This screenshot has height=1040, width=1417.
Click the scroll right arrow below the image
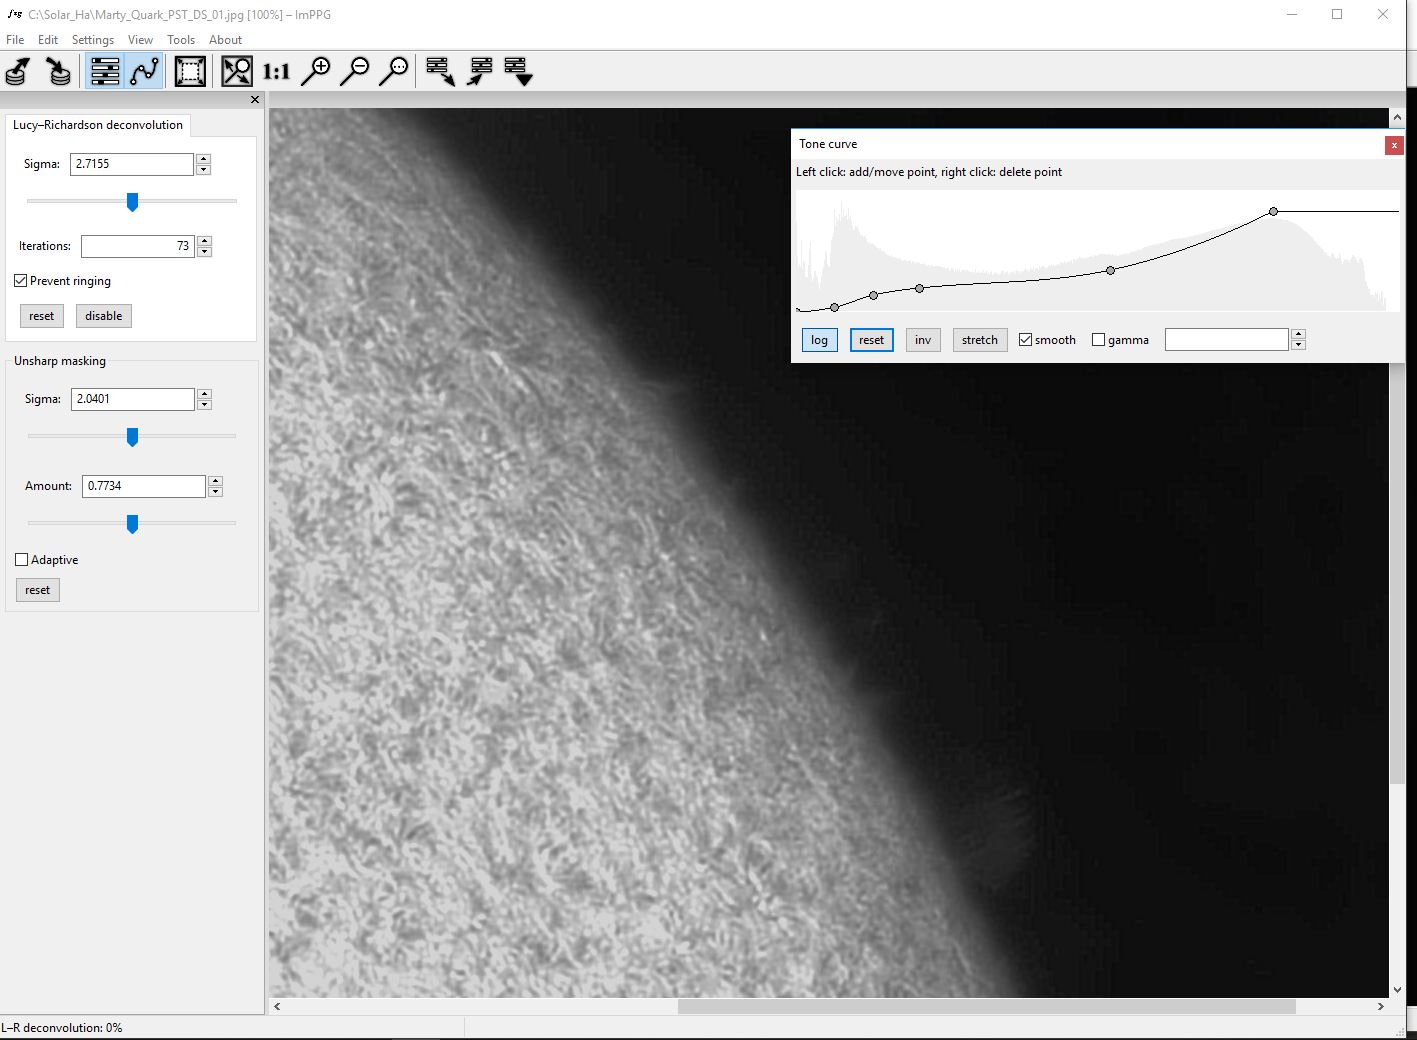(x=1381, y=1007)
